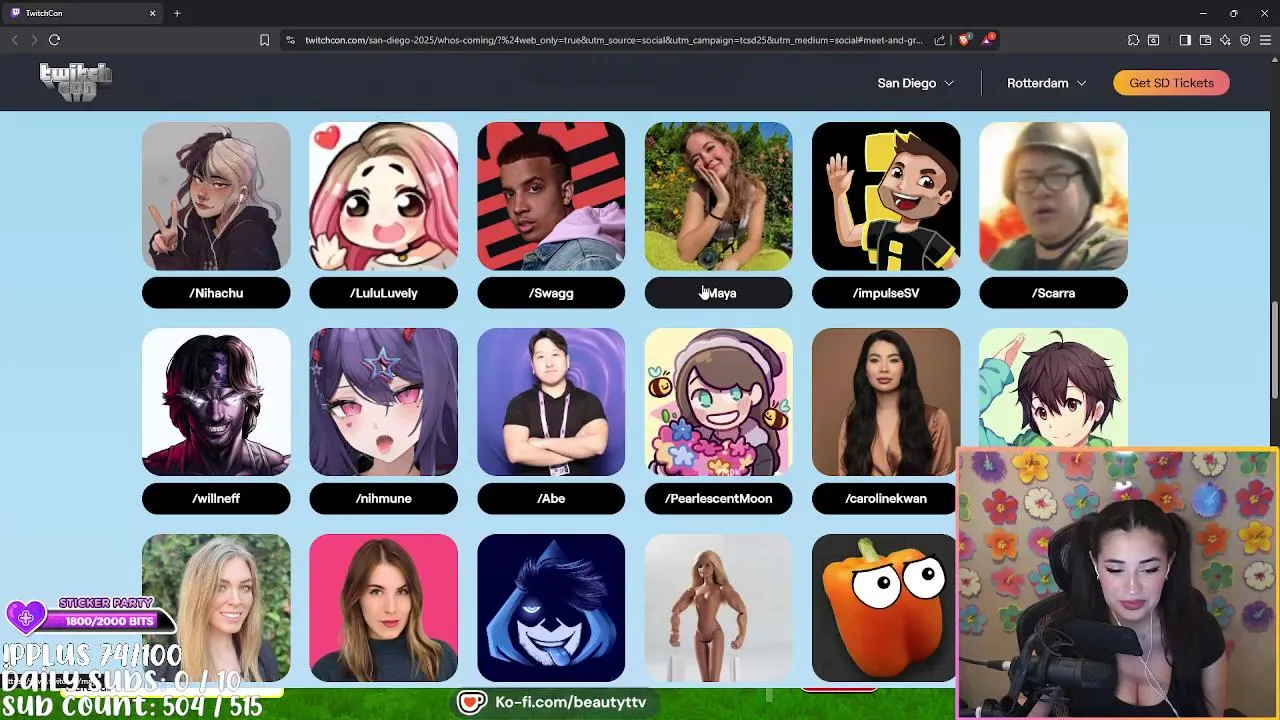Click the Get SD Tickets button
The image size is (1280, 720).
1171,83
